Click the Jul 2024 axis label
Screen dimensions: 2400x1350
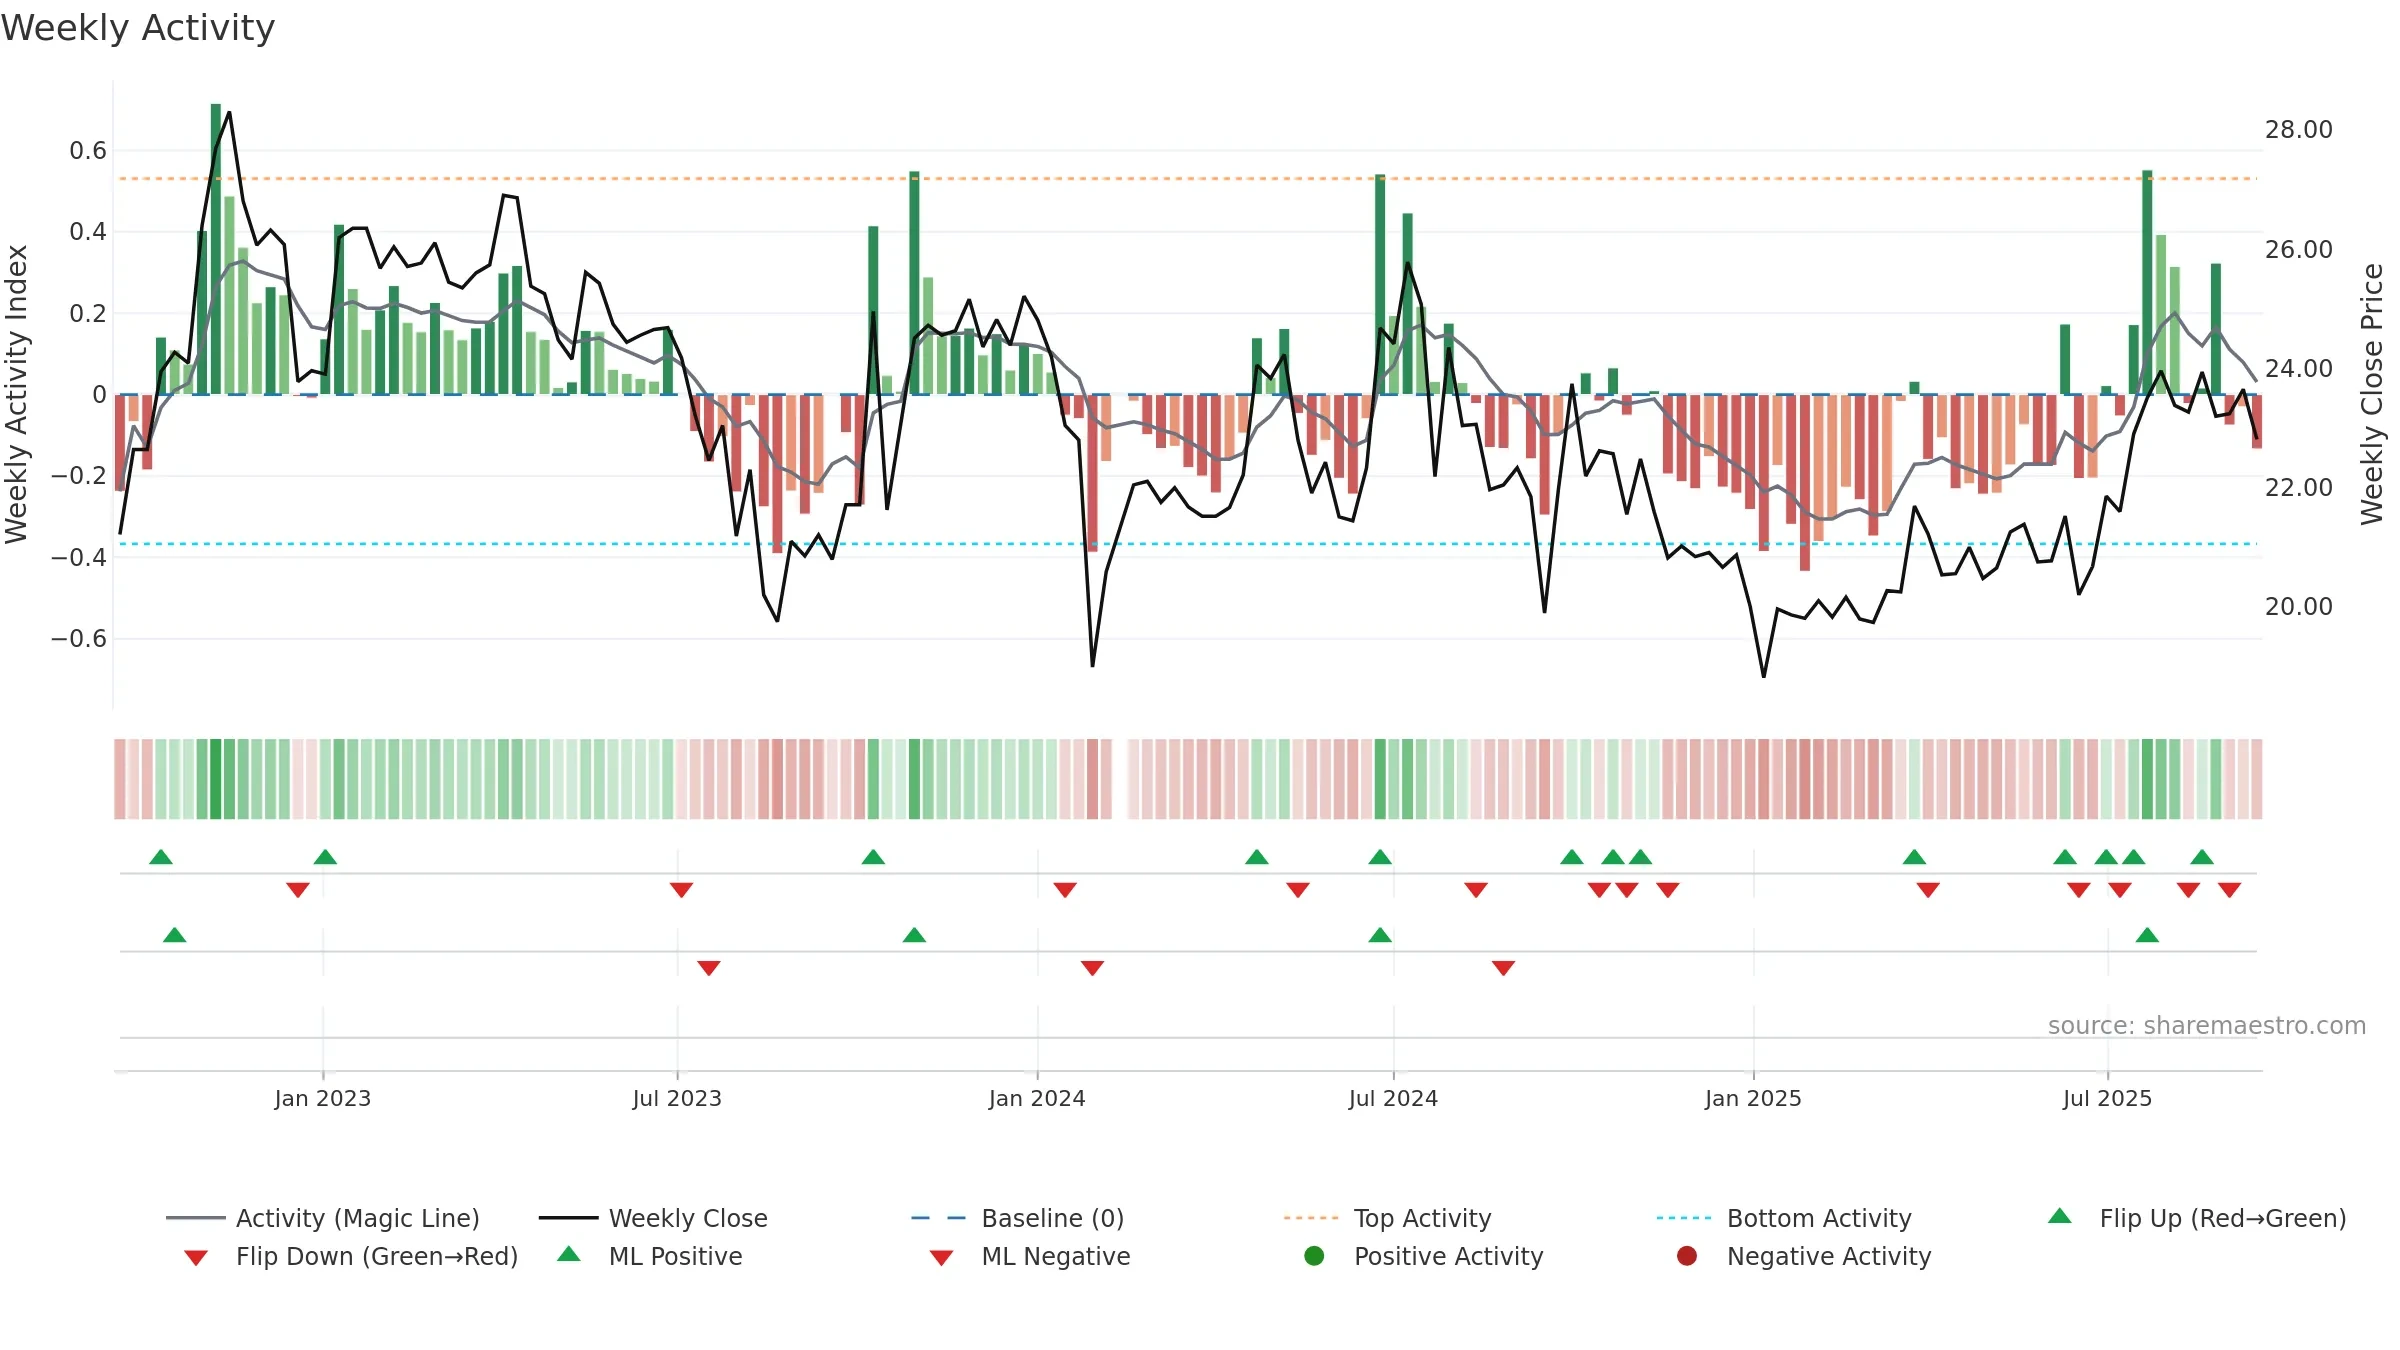pyautogui.click(x=1393, y=1098)
